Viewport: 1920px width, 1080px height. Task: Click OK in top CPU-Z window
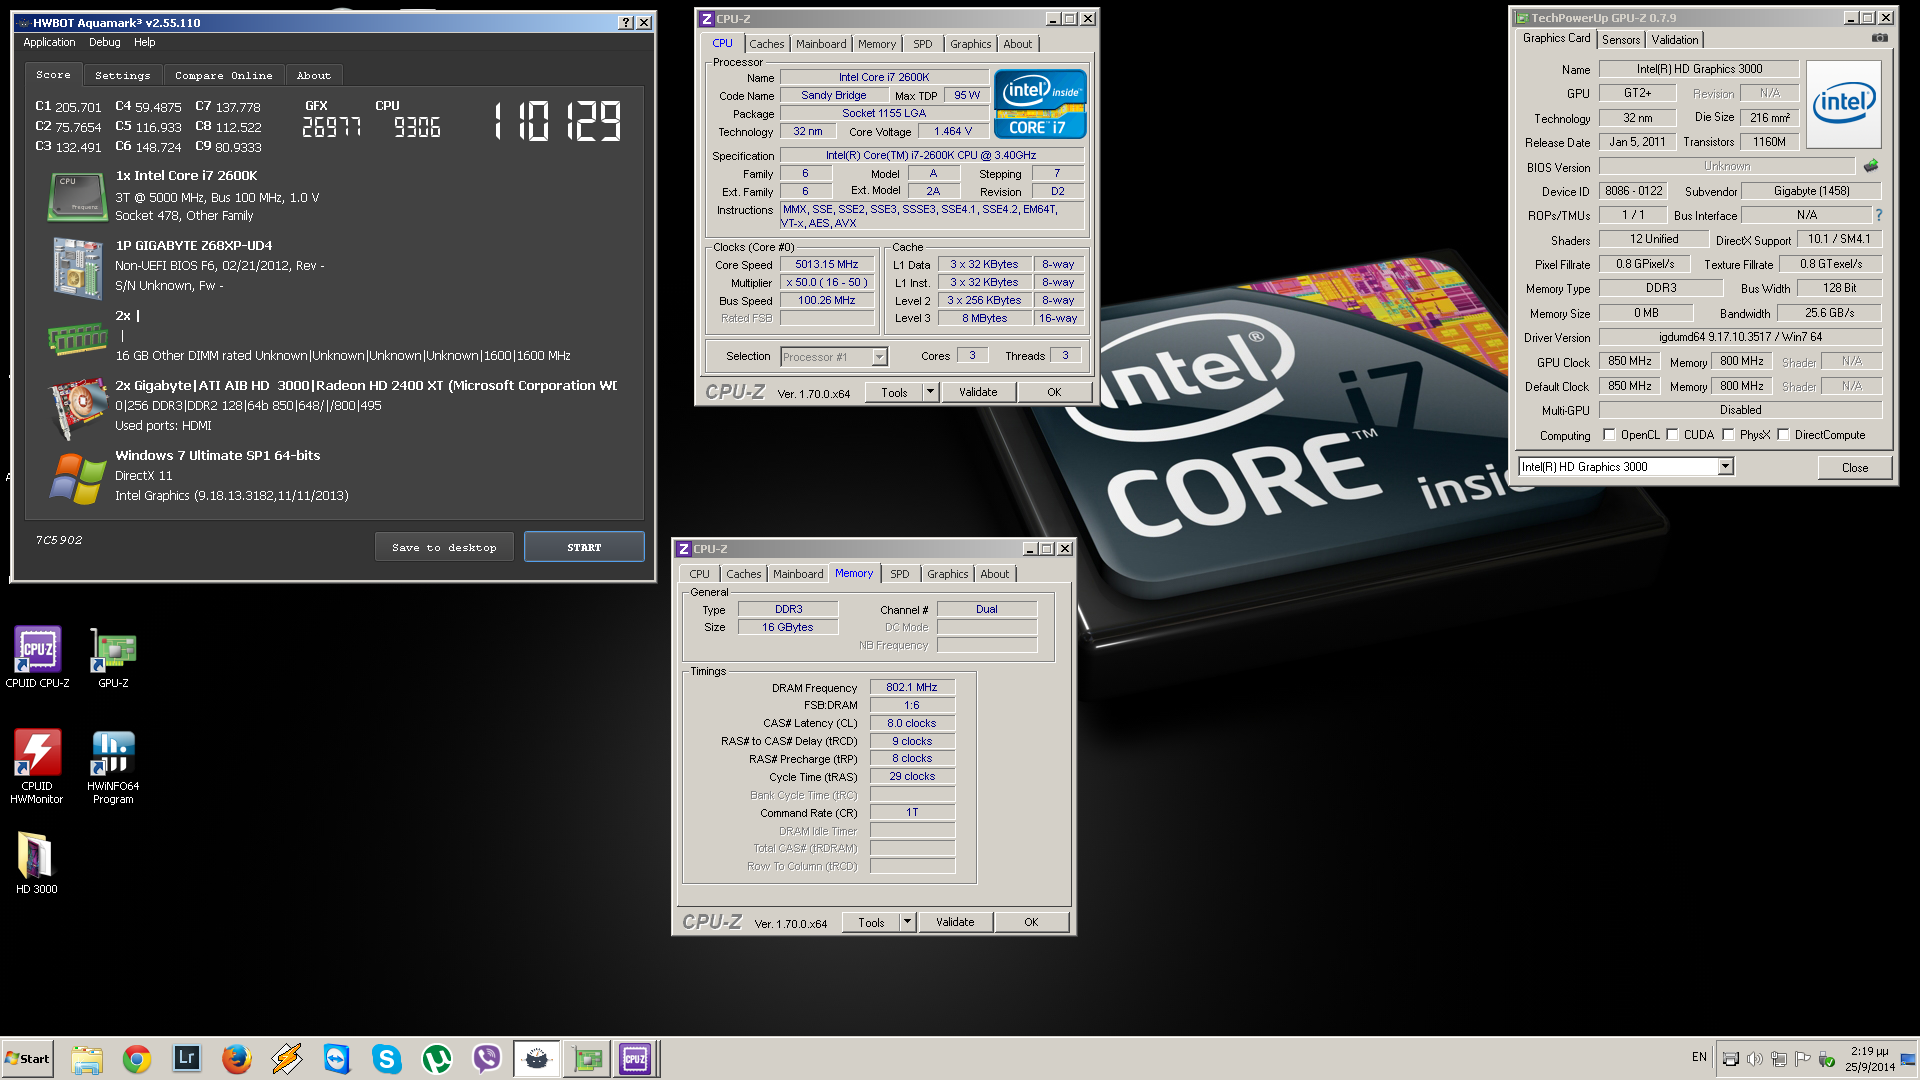coord(1054,392)
